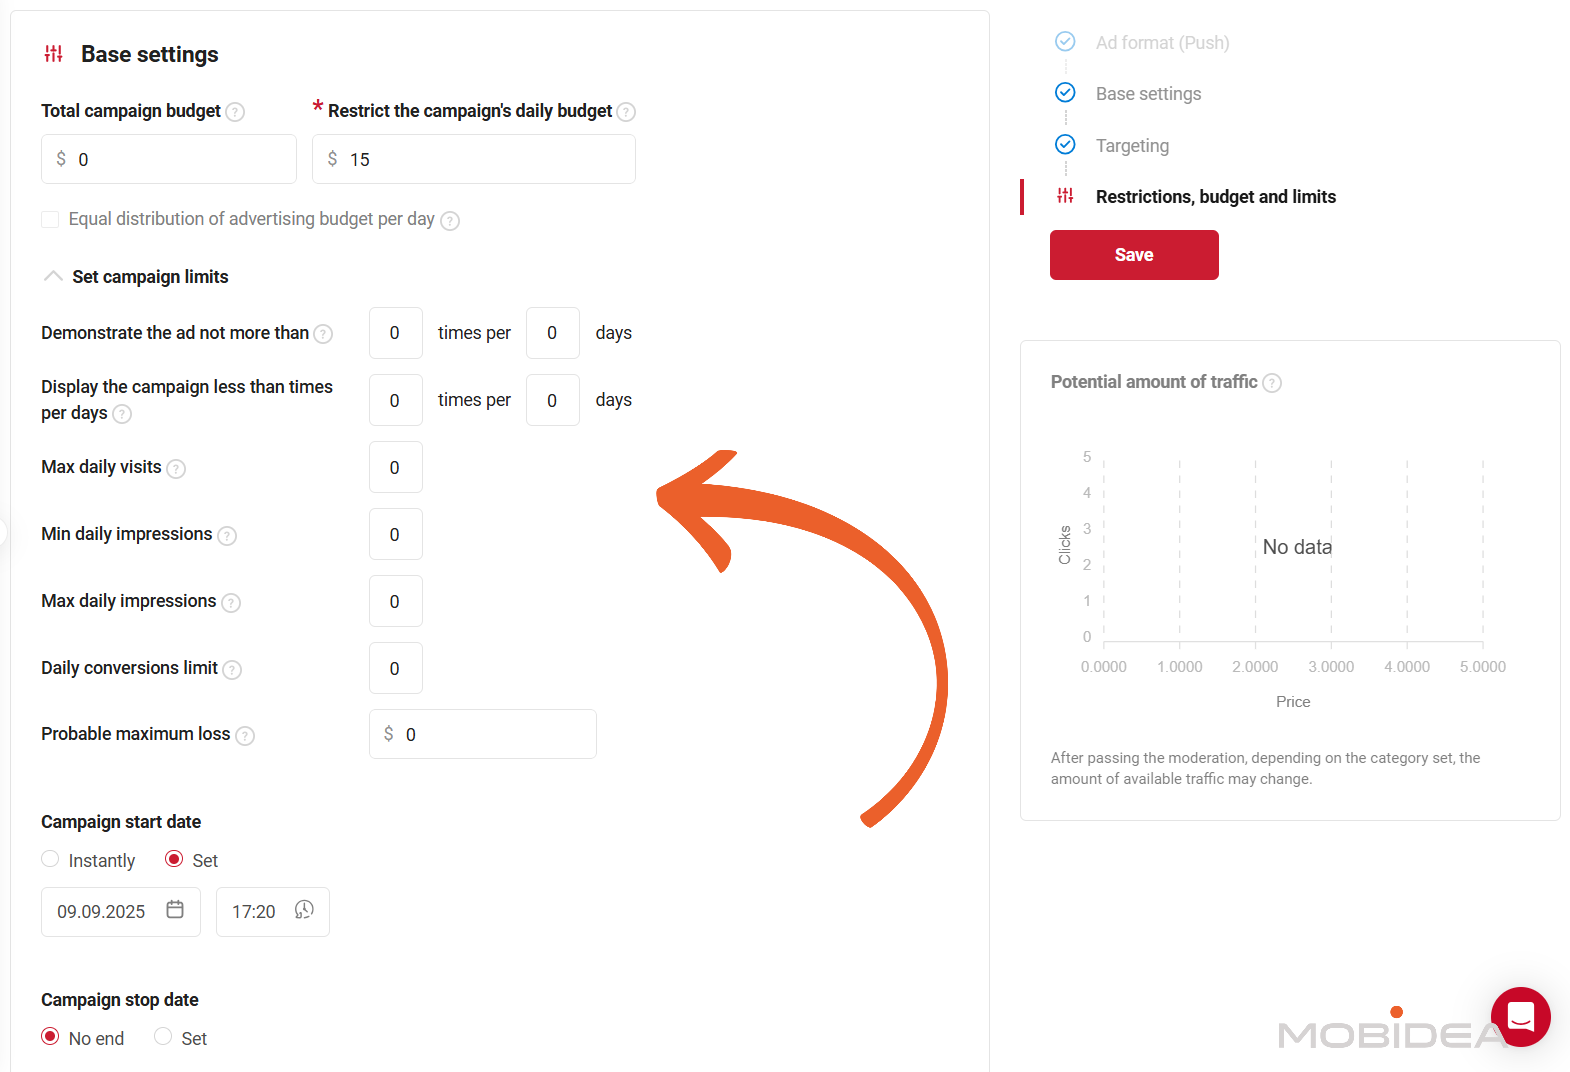Open the live chat widget

click(x=1520, y=1017)
